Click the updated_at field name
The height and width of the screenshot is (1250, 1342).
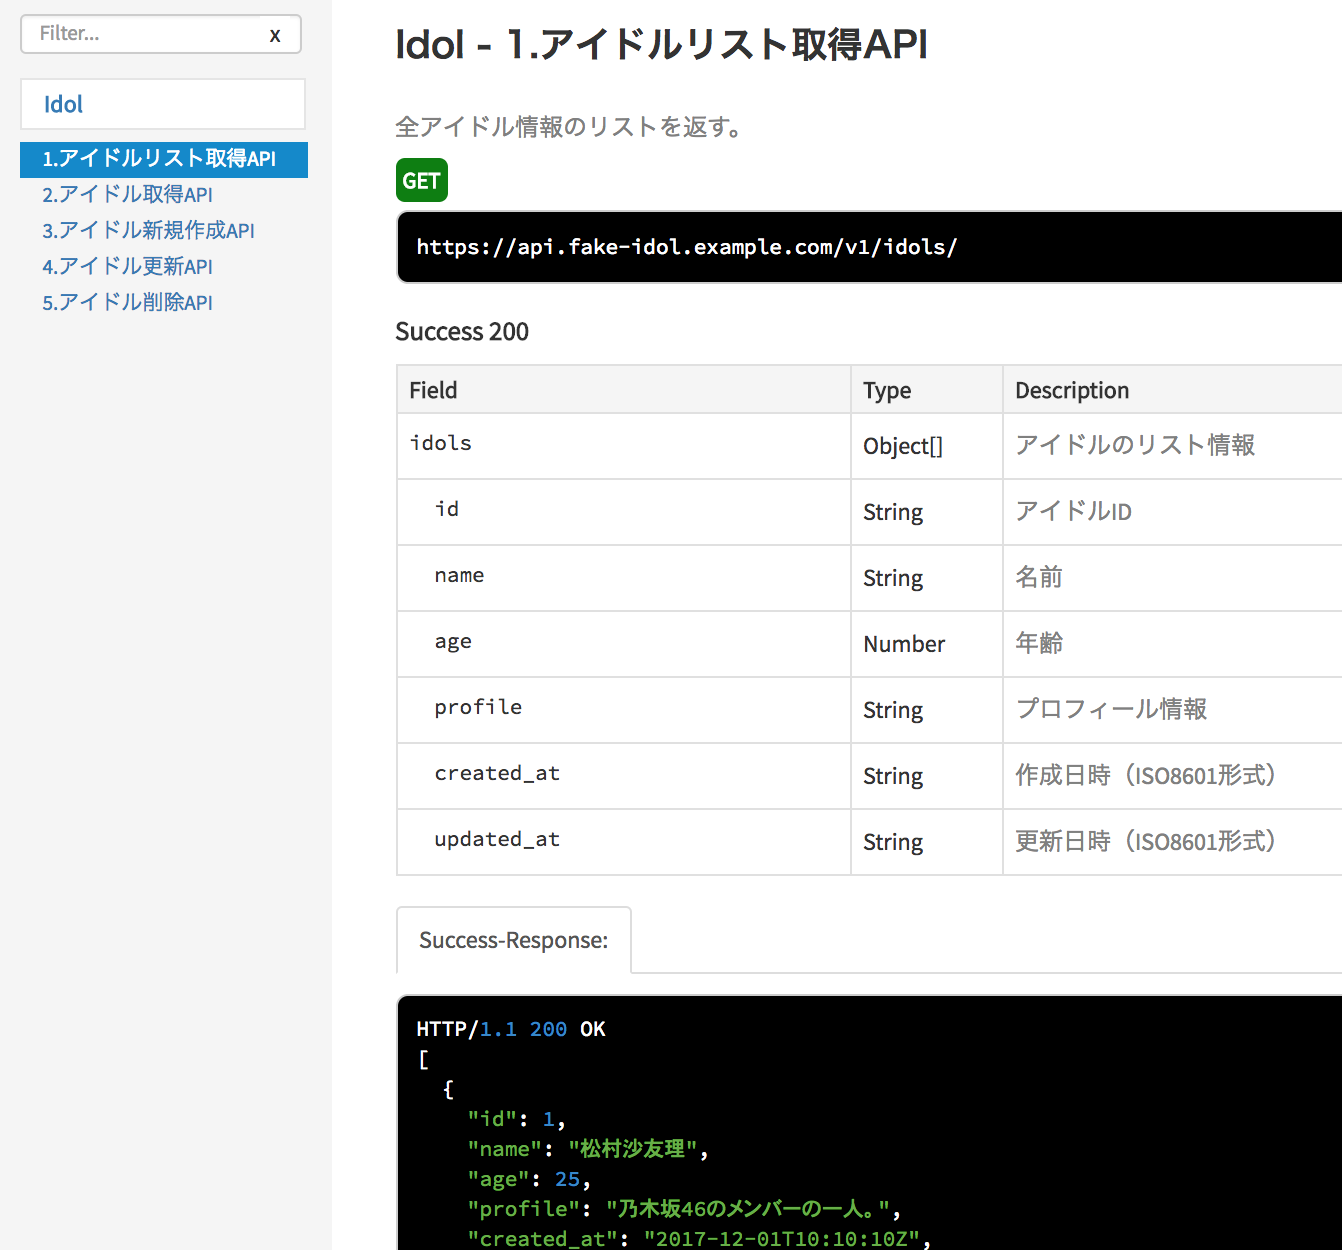point(497,839)
